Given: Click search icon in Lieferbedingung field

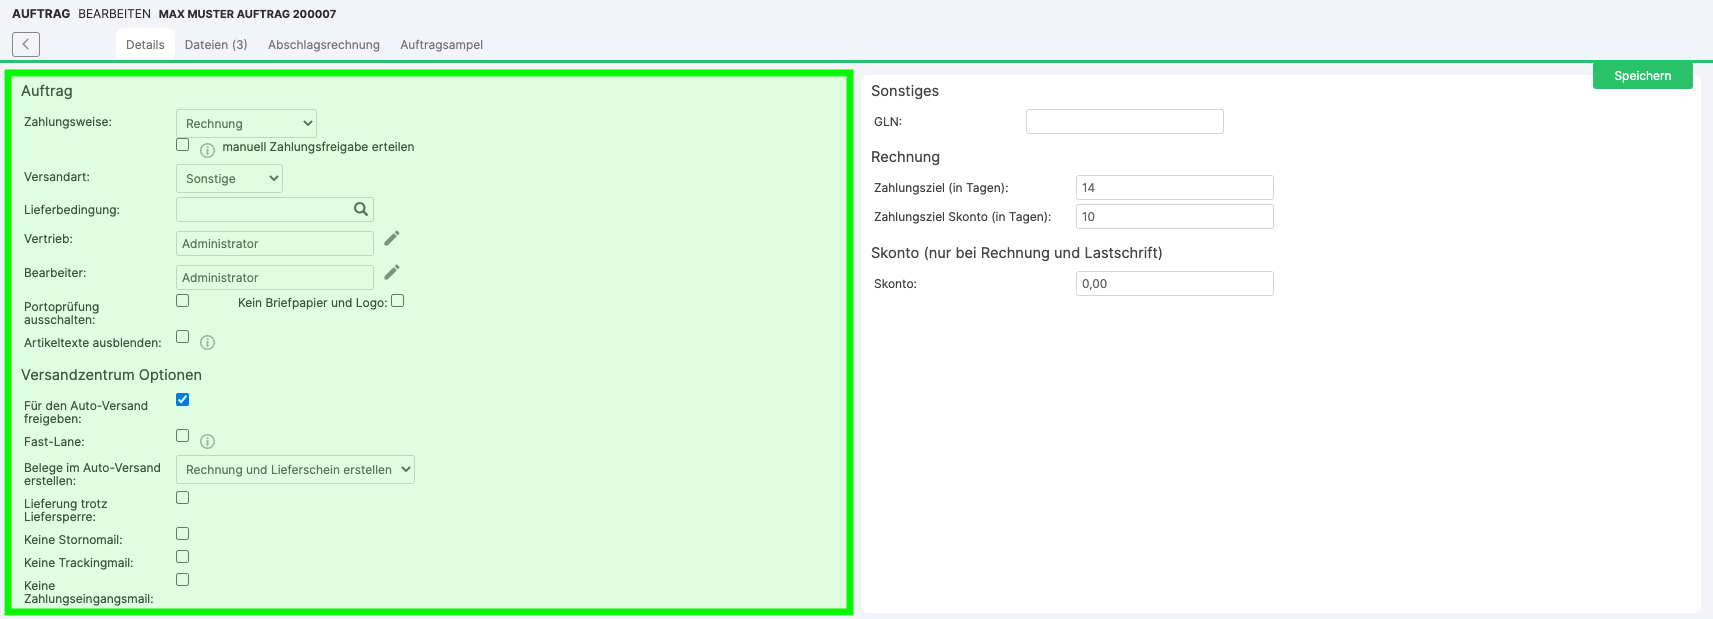Looking at the screenshot, I should (361, 209).
